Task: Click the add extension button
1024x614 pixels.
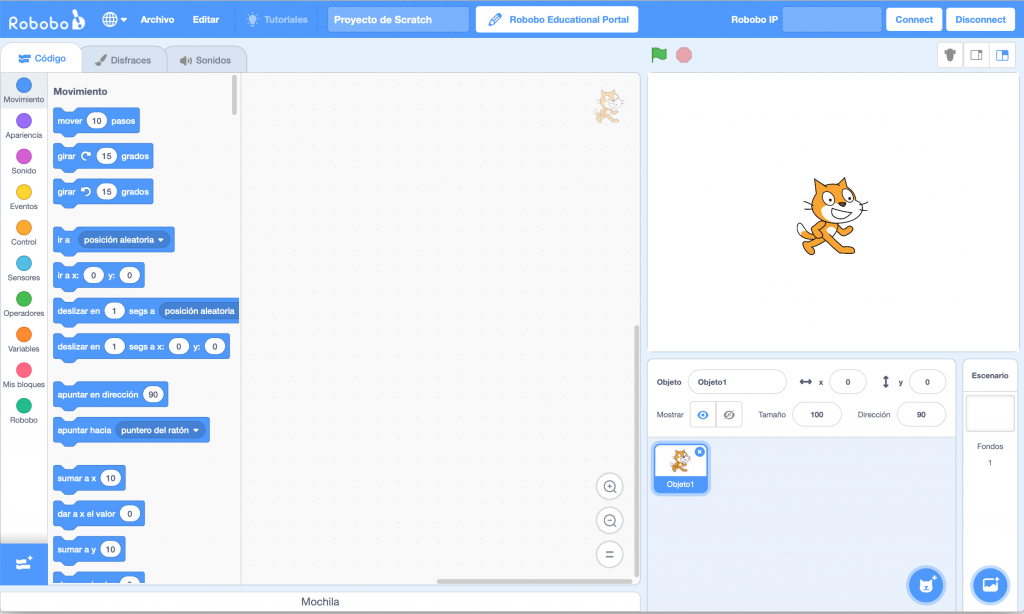Action: point(23,564)
